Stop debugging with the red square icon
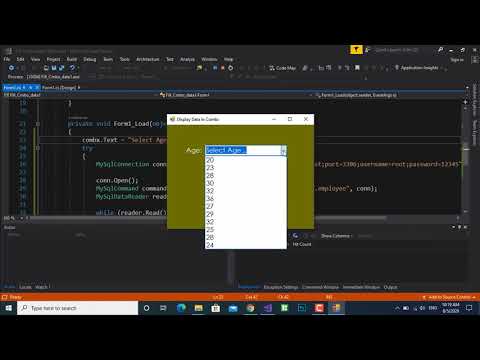The height and width of the screenshot is (360, 480). click(223, 68)
